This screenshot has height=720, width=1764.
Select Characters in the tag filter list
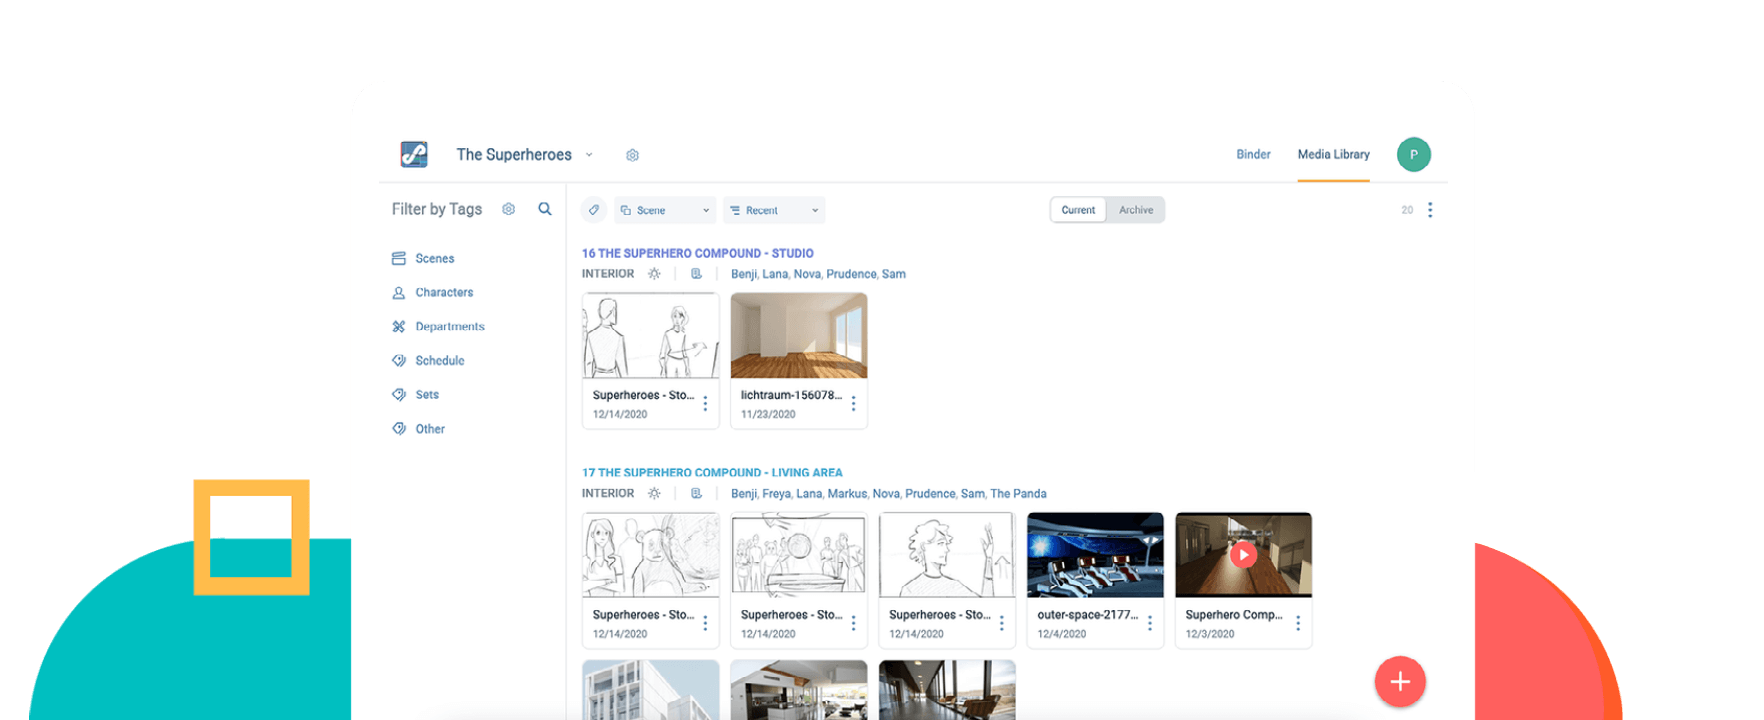pos(444,293)
